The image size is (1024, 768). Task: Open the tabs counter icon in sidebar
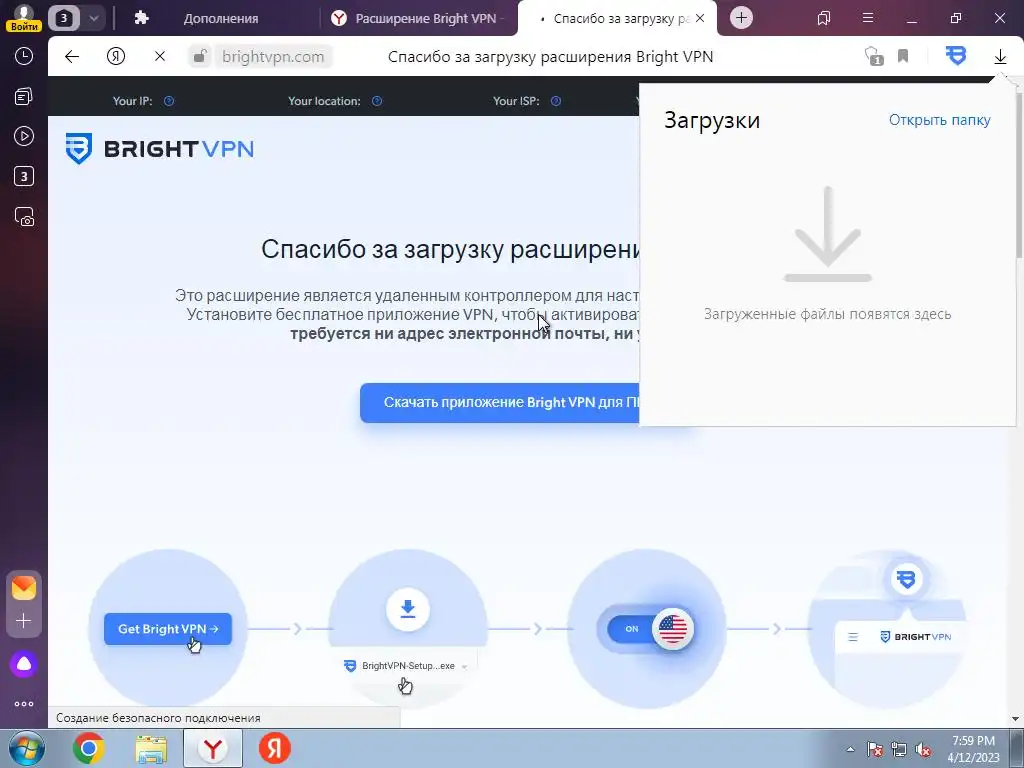tap(24, 176)
